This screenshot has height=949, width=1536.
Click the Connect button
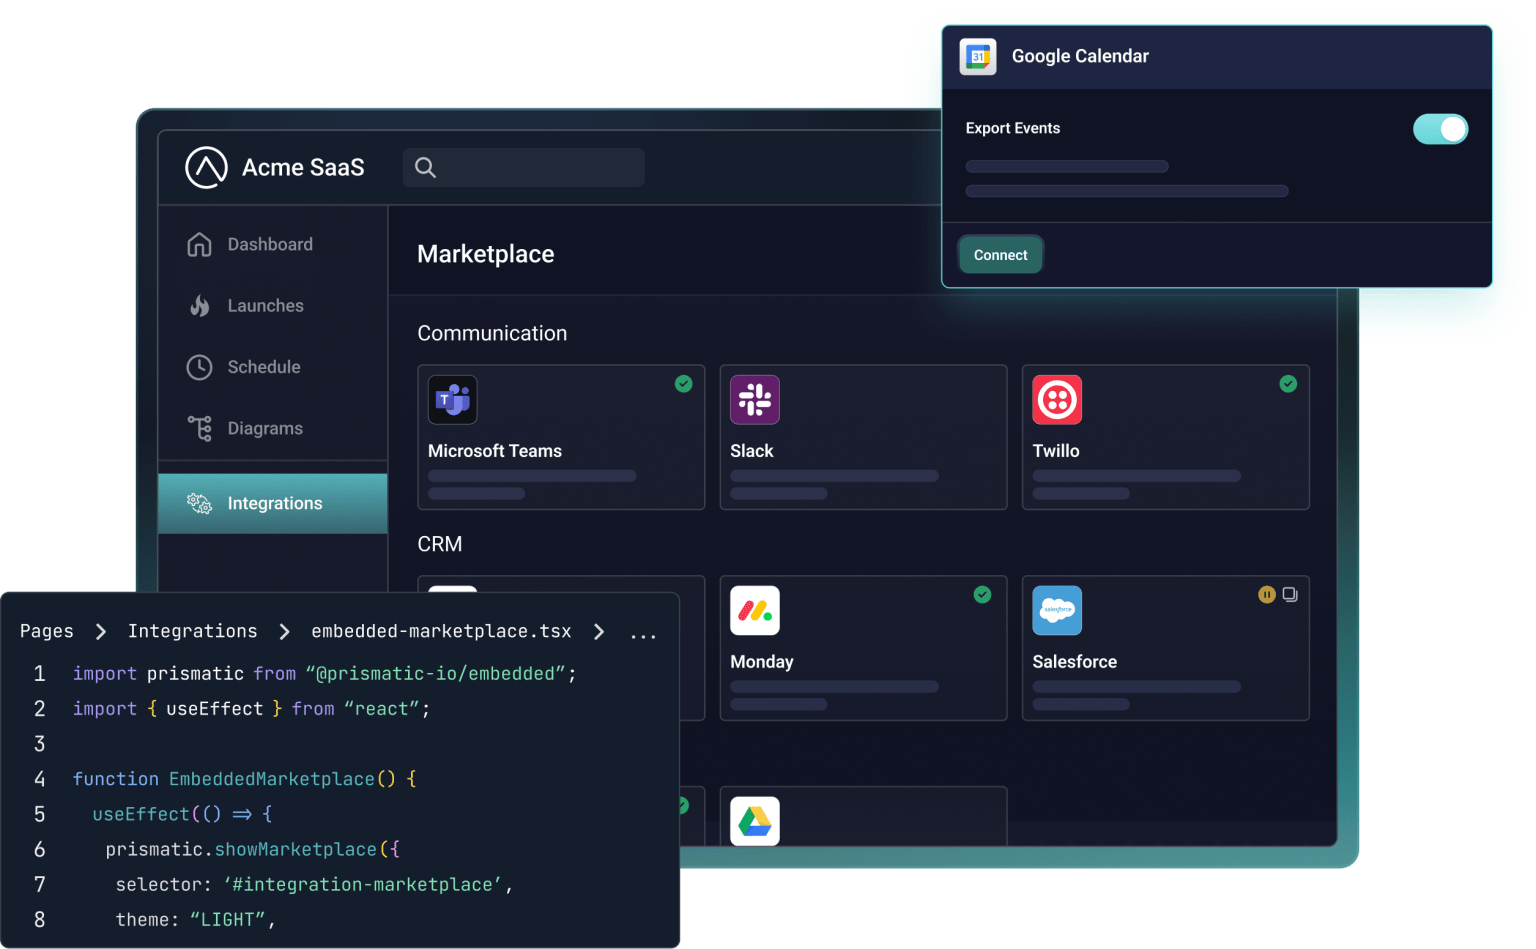pyautogui.click(x=1001, y=255)
